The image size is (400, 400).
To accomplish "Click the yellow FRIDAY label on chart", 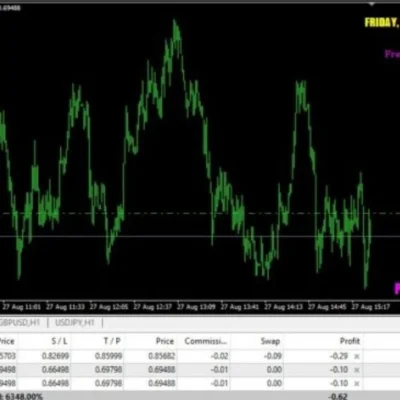I will tap(382, 23).
